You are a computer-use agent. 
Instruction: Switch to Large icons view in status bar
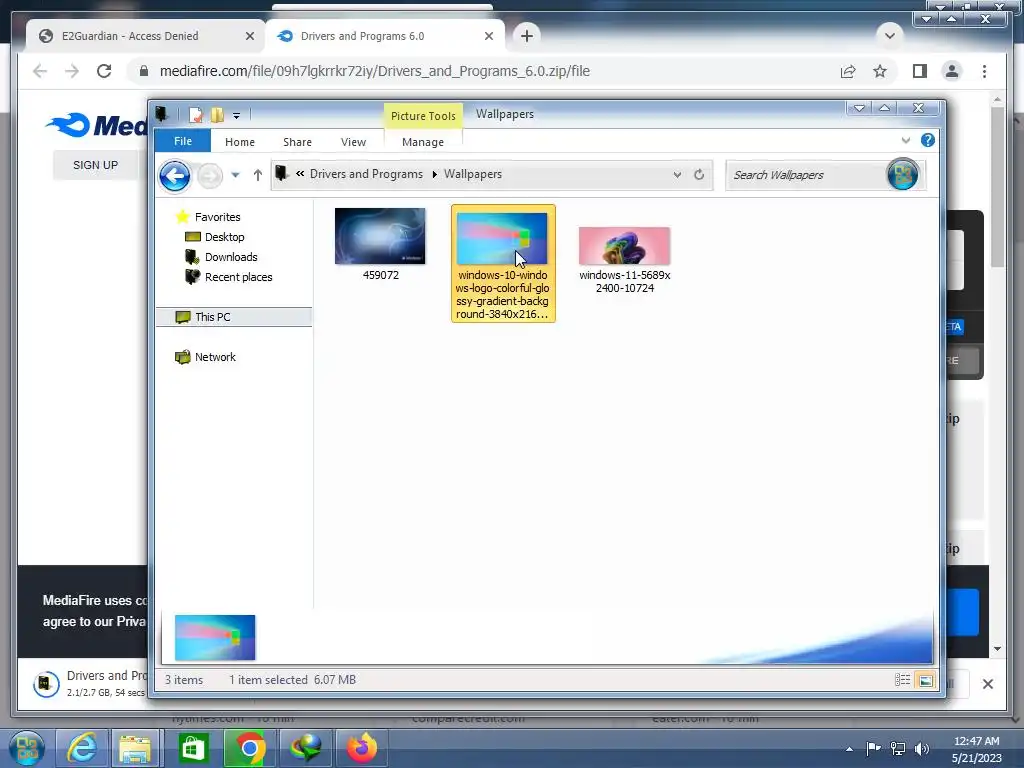pyautogui.click(x=925, y=680)
